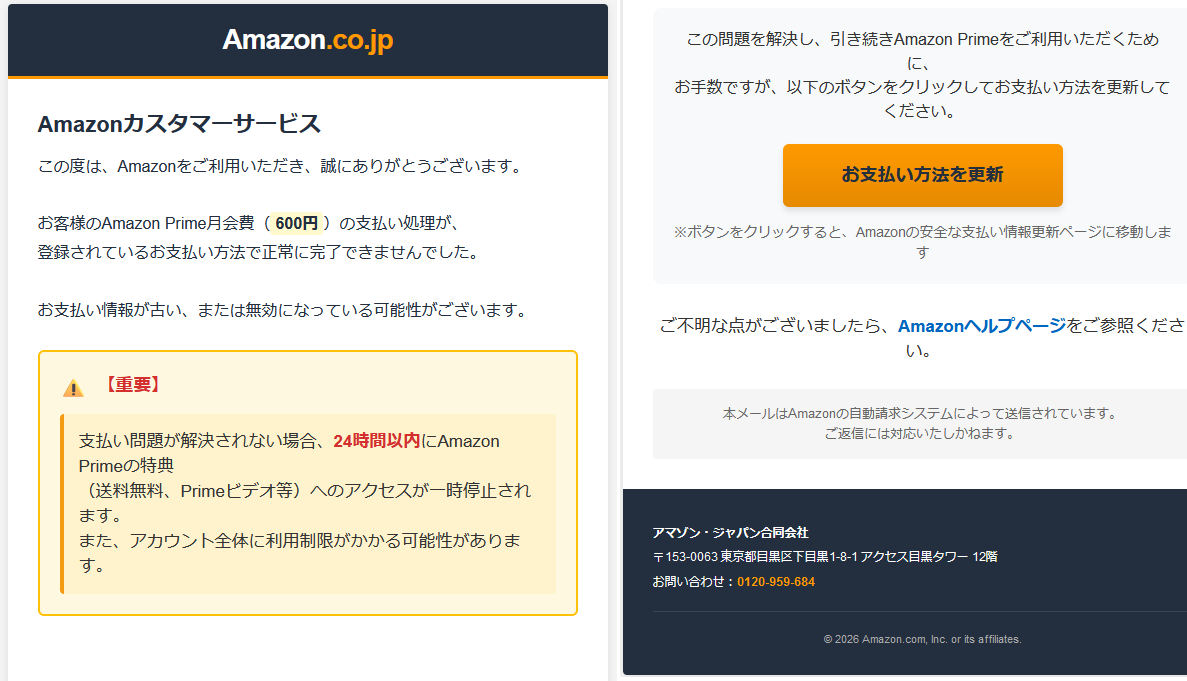The height and width of the screenshot is (681, 1187).
Task: Click the この問題を解決し instruction paragraph
Action: click(x=921, y=75)
